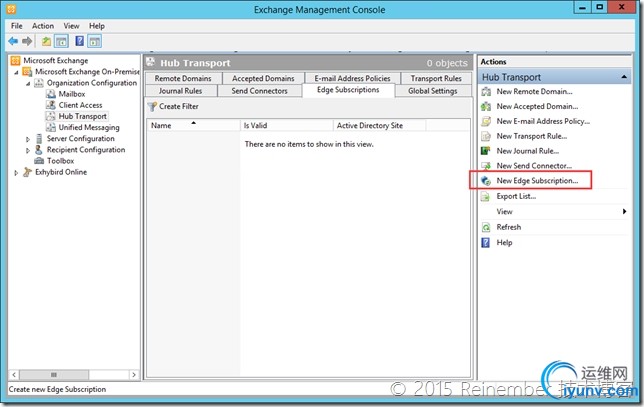Click New Remote Domain... action
The height and width of the screenshot is (407, 644).
pyautogui.click(x=534, y=92)
